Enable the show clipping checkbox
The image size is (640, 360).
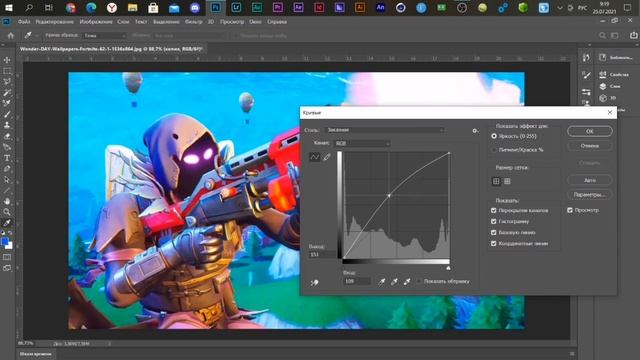click(418, 281)
